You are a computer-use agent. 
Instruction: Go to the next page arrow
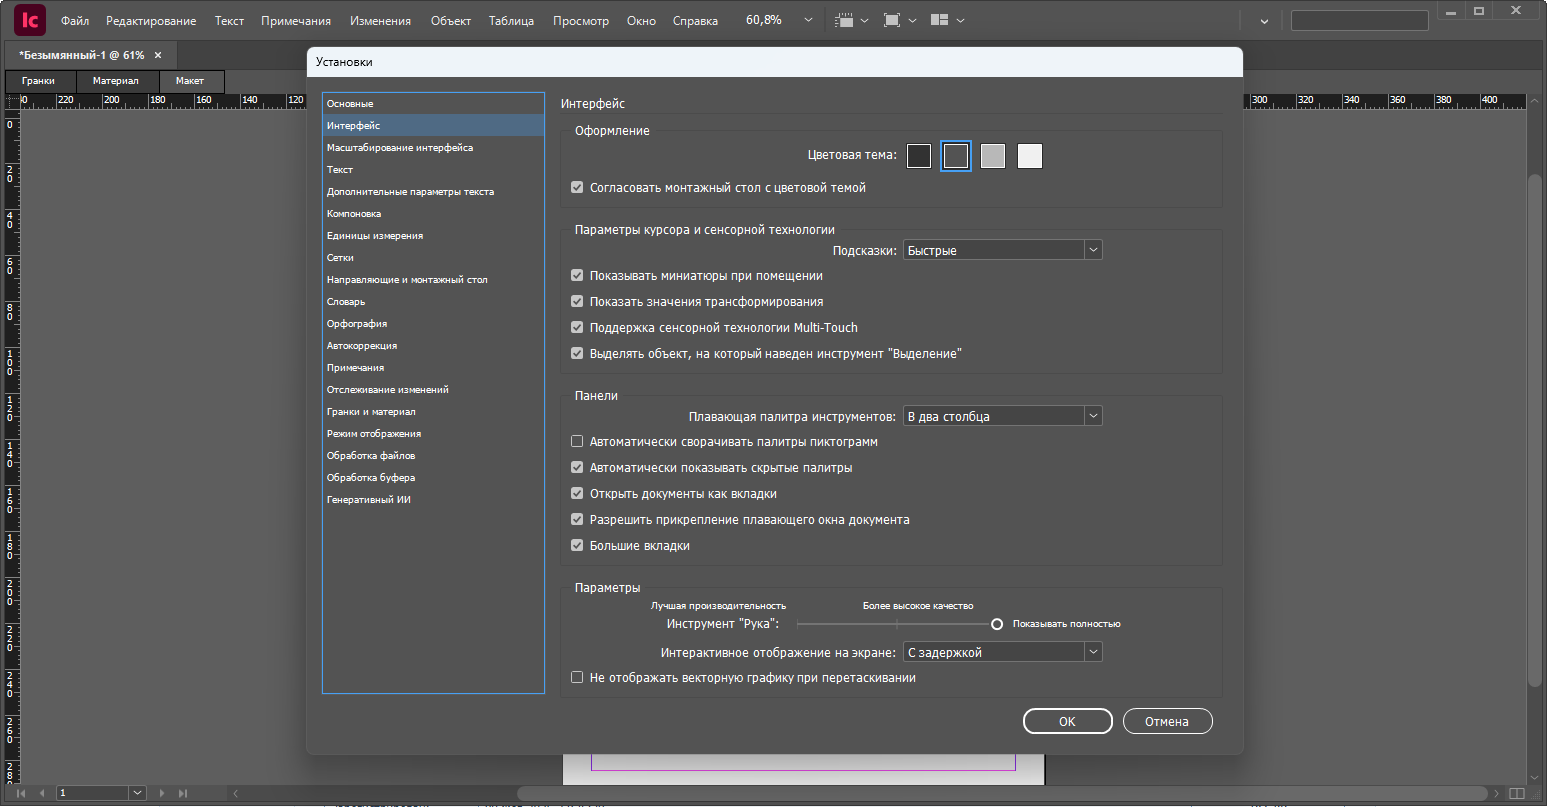tap(163, 793)
